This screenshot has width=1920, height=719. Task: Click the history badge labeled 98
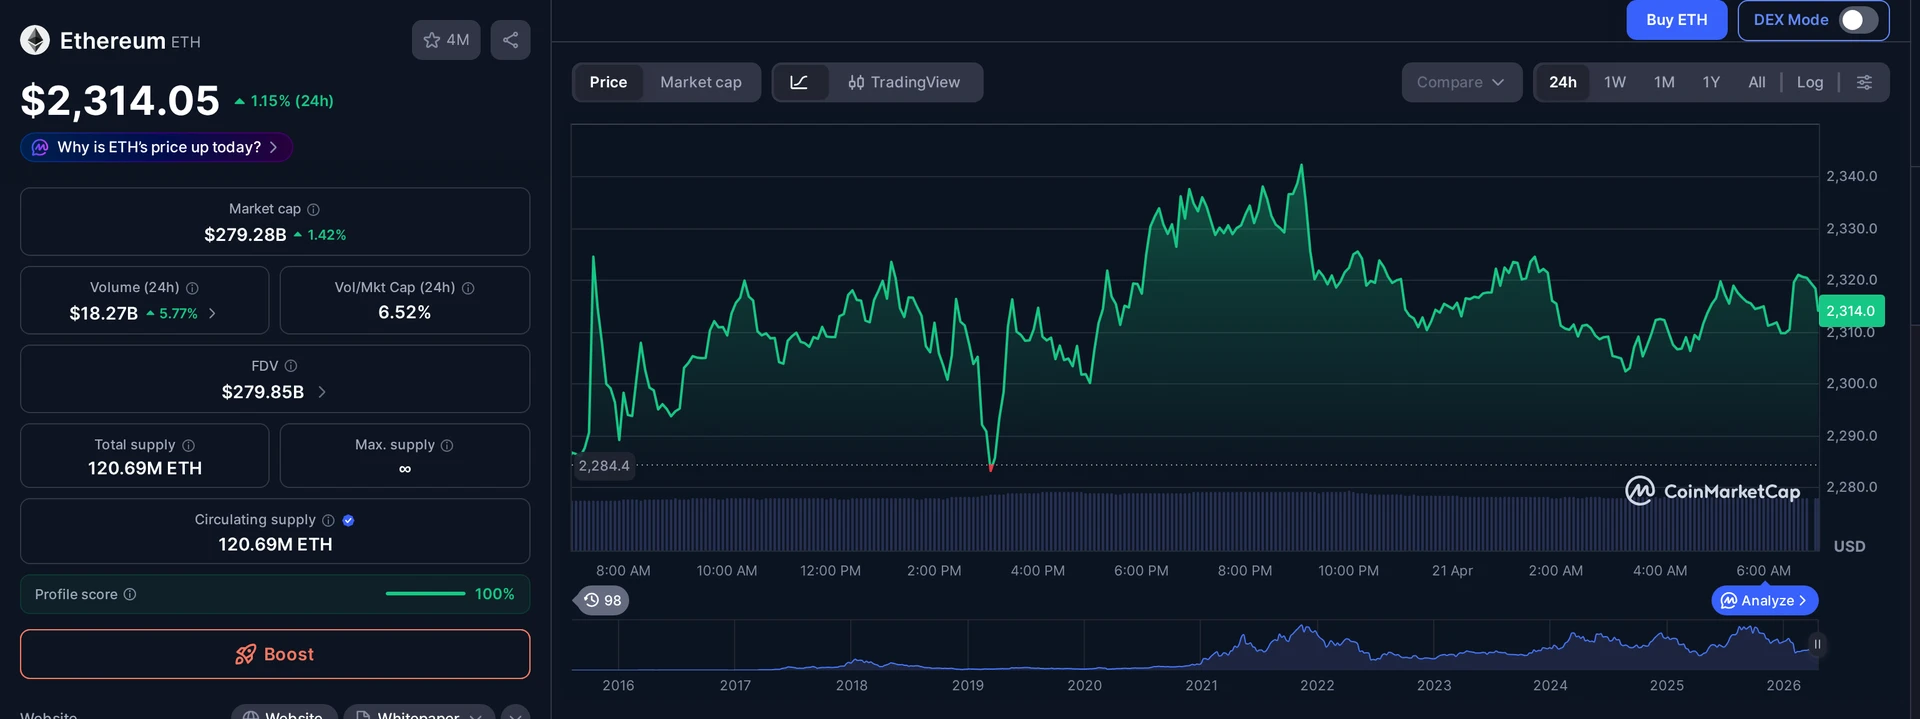(603, 600)
